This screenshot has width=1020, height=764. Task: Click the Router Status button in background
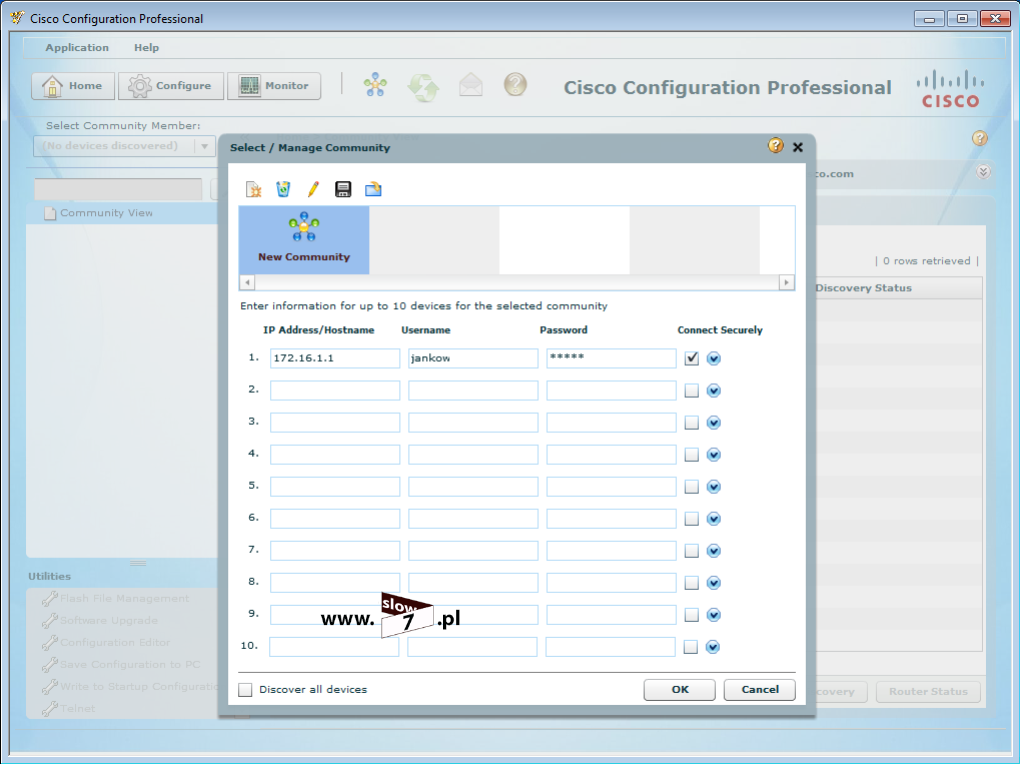tap(928, 692)
